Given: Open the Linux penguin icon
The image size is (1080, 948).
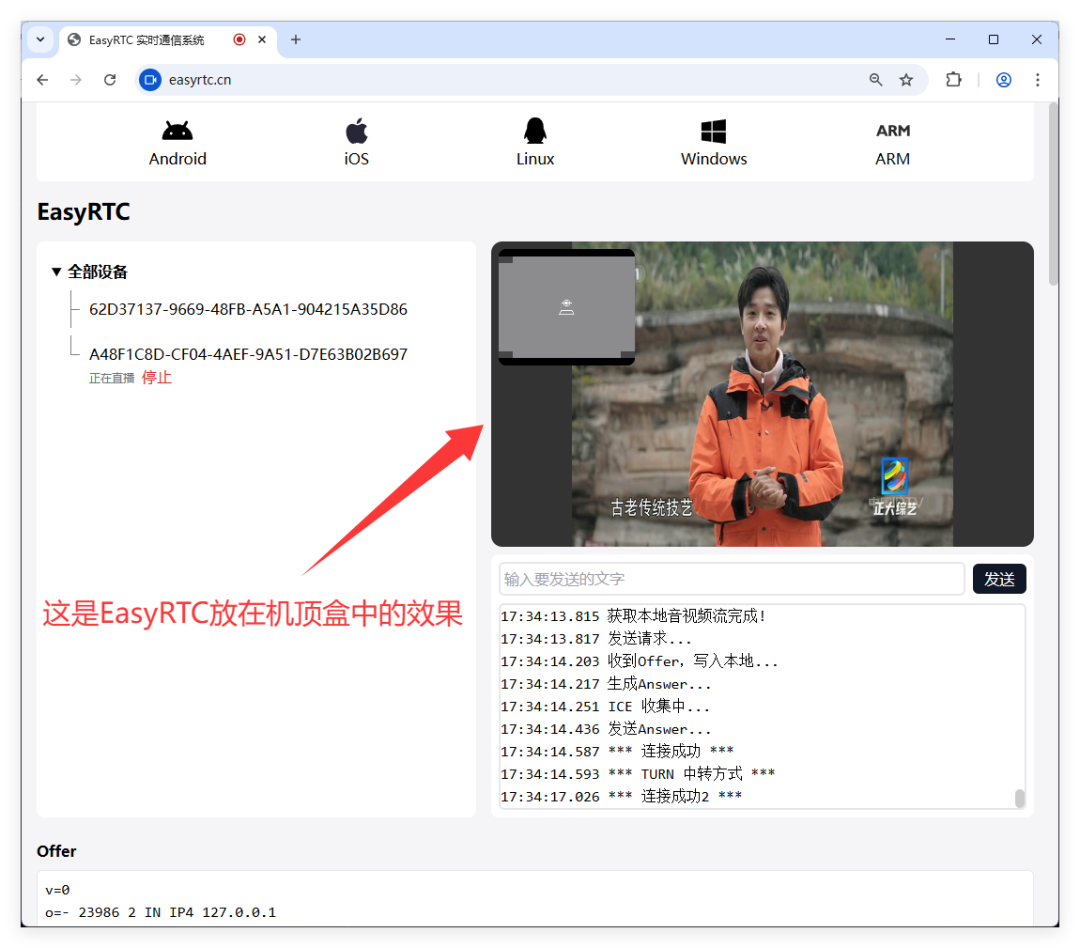Looking at the screenshot, I should click(535, 130).
